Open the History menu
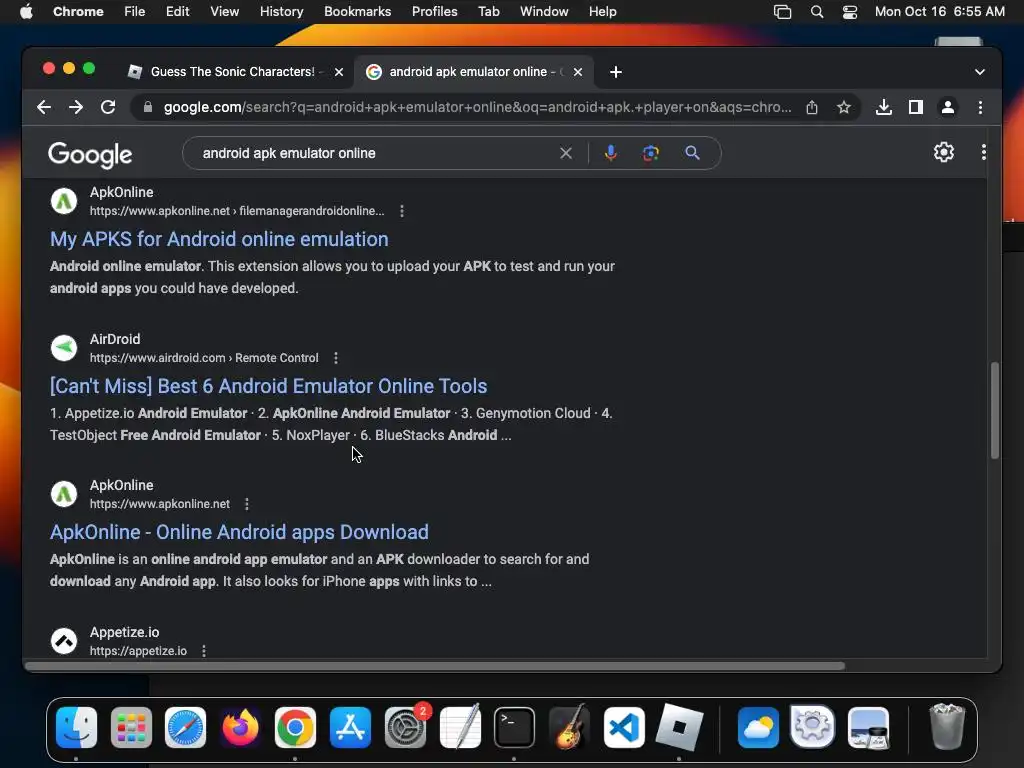 pyautogui.click(x=281, y=12)
